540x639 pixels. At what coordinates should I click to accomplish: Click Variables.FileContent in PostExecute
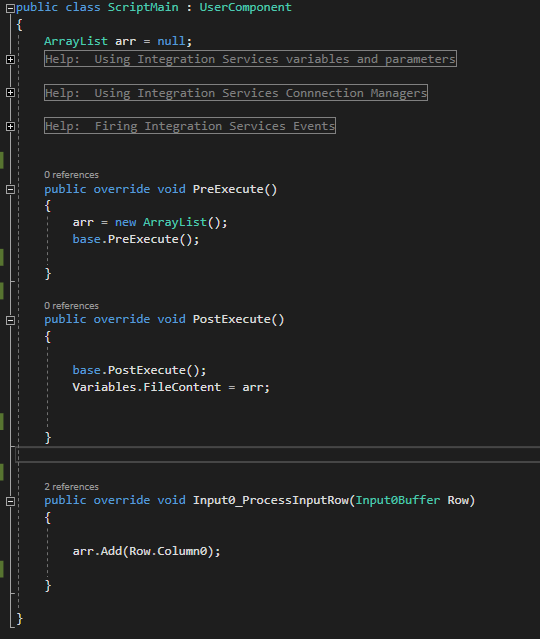[x=146, y=387]
